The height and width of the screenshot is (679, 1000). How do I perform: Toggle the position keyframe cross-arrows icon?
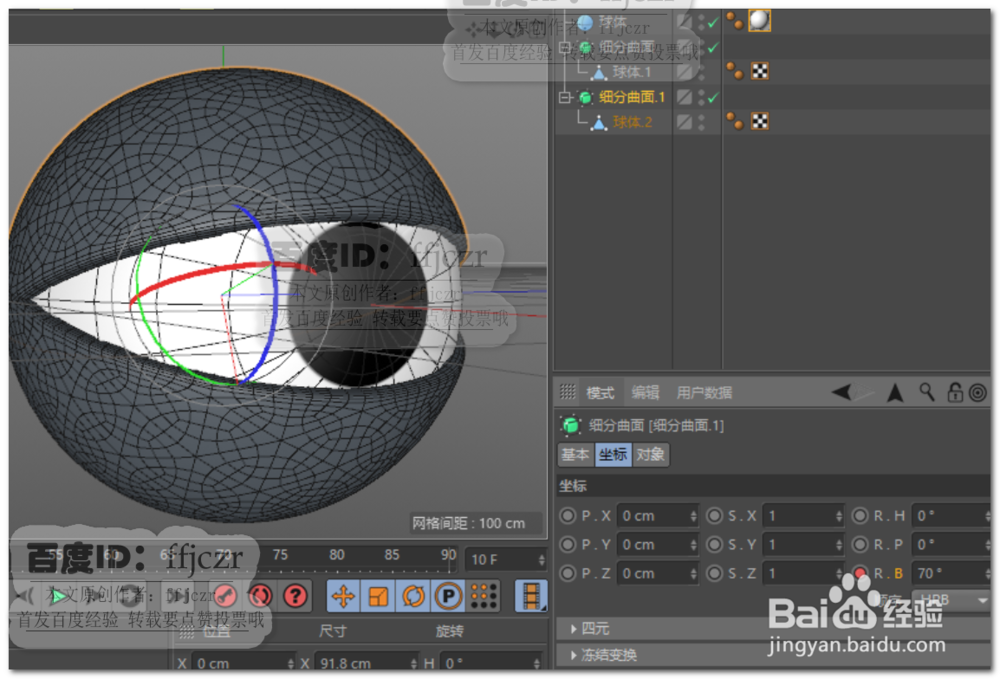point(343,597)
